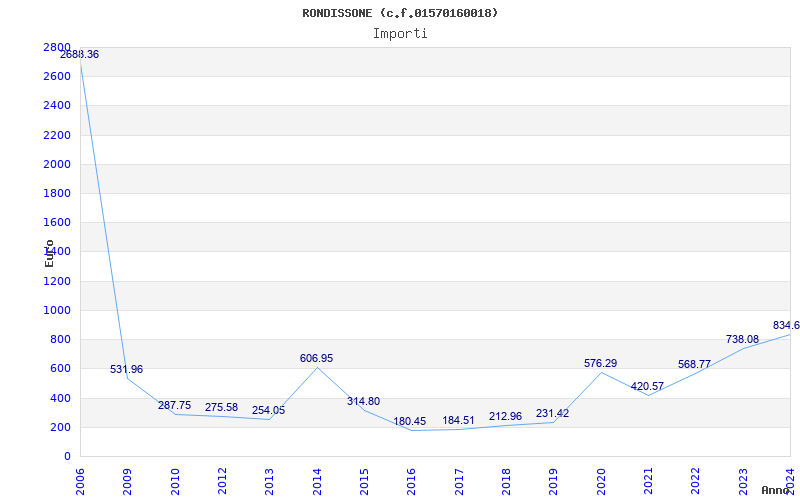Click the data label 180.45
The width and height of the screenshot is (800, 500).
point(410,422)
